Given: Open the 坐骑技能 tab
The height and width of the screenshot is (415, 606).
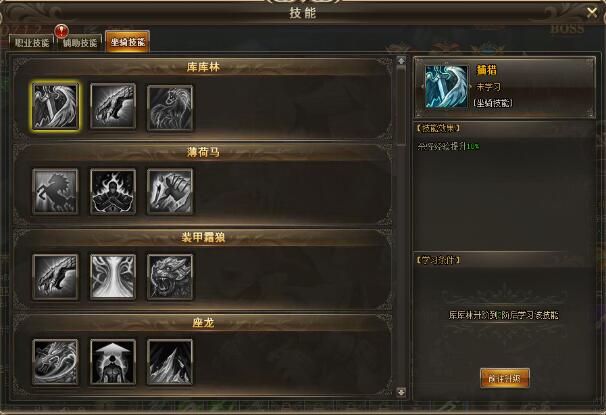Looking at the screenshot, I should pos(128,41).
